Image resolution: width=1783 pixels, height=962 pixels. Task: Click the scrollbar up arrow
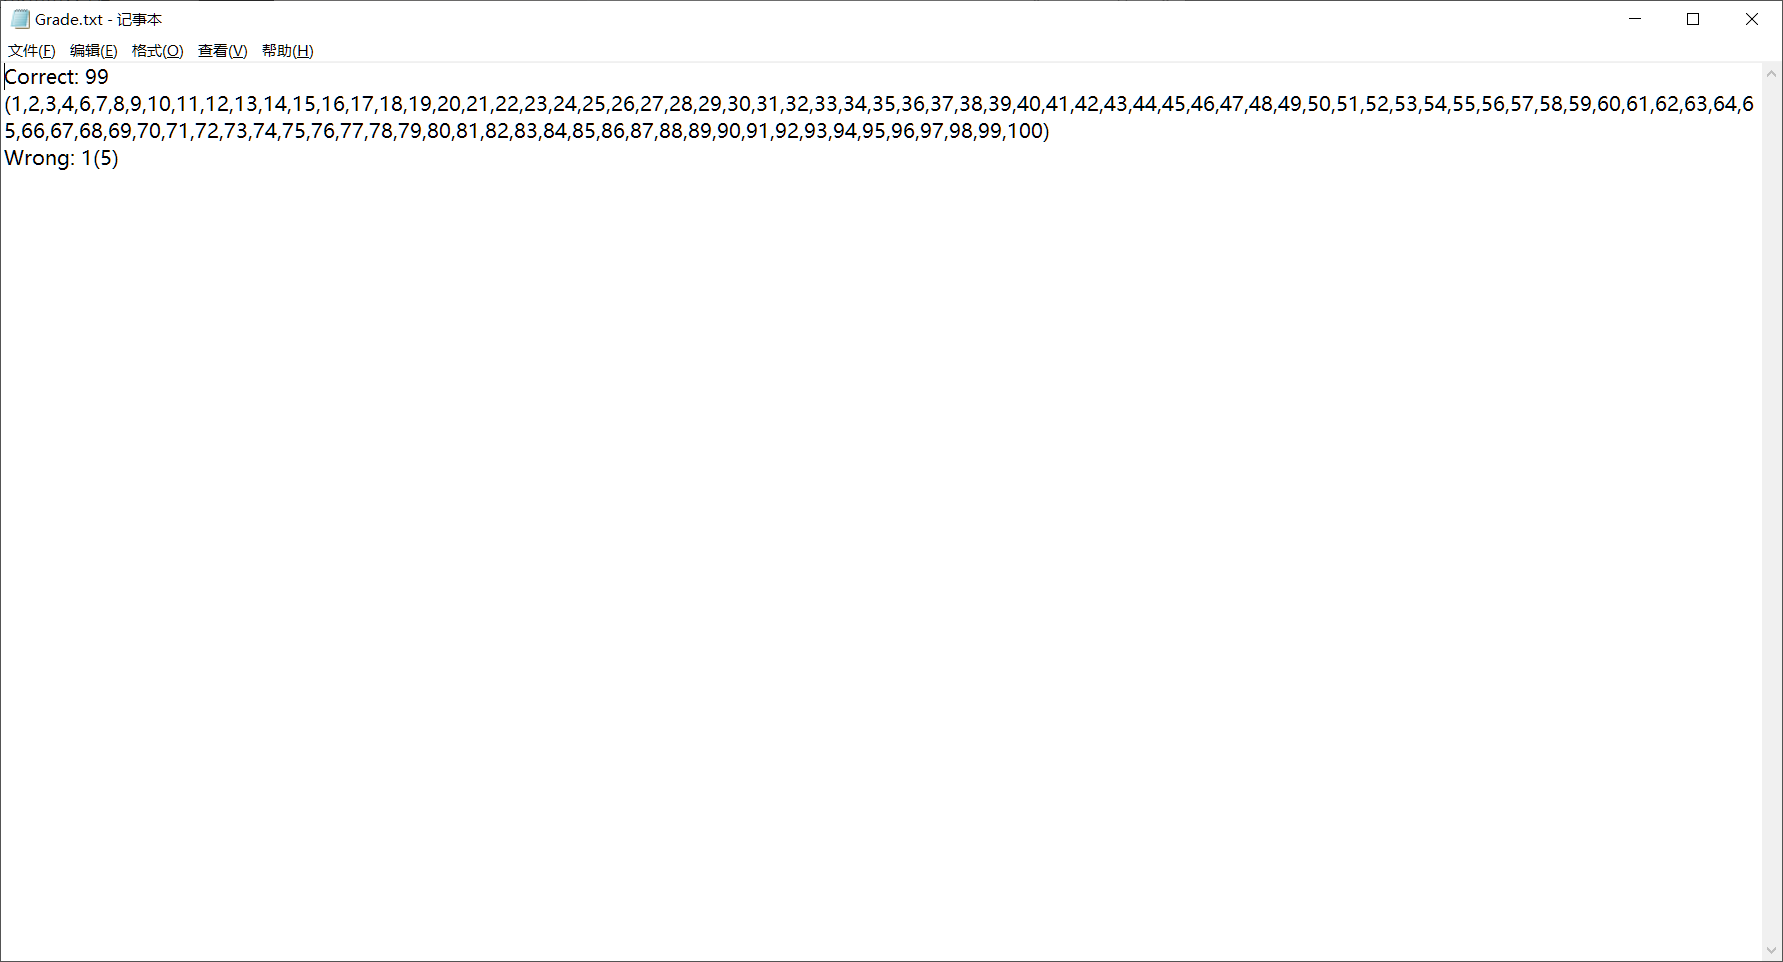click(x=1772, y=73)
